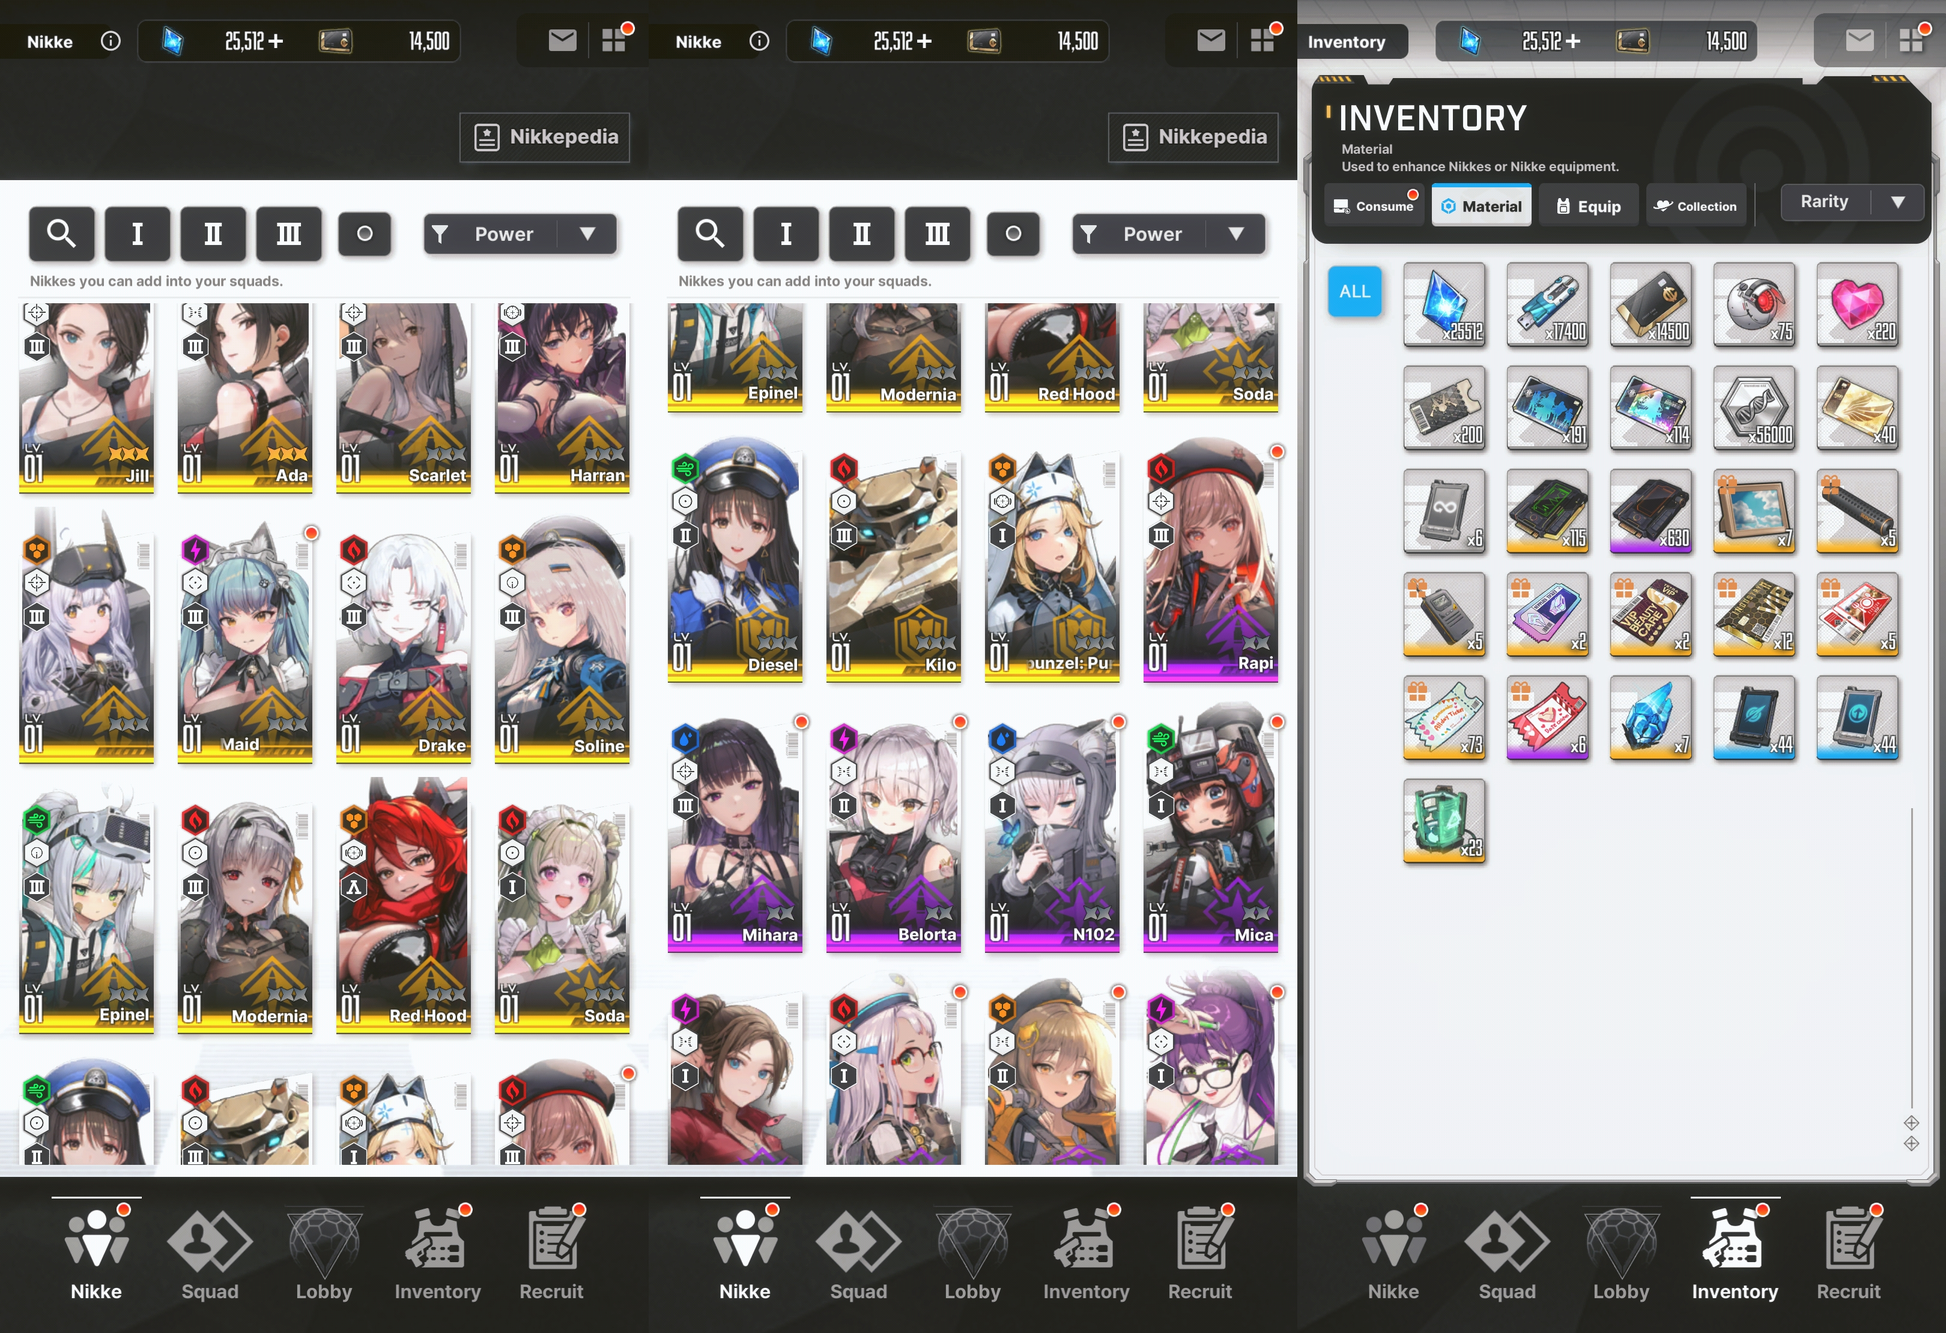Image resolution: width=1946 pixels, height=1333 pixels.
Task: Open Squad from the left bottom navigation
Action: 209,1254
